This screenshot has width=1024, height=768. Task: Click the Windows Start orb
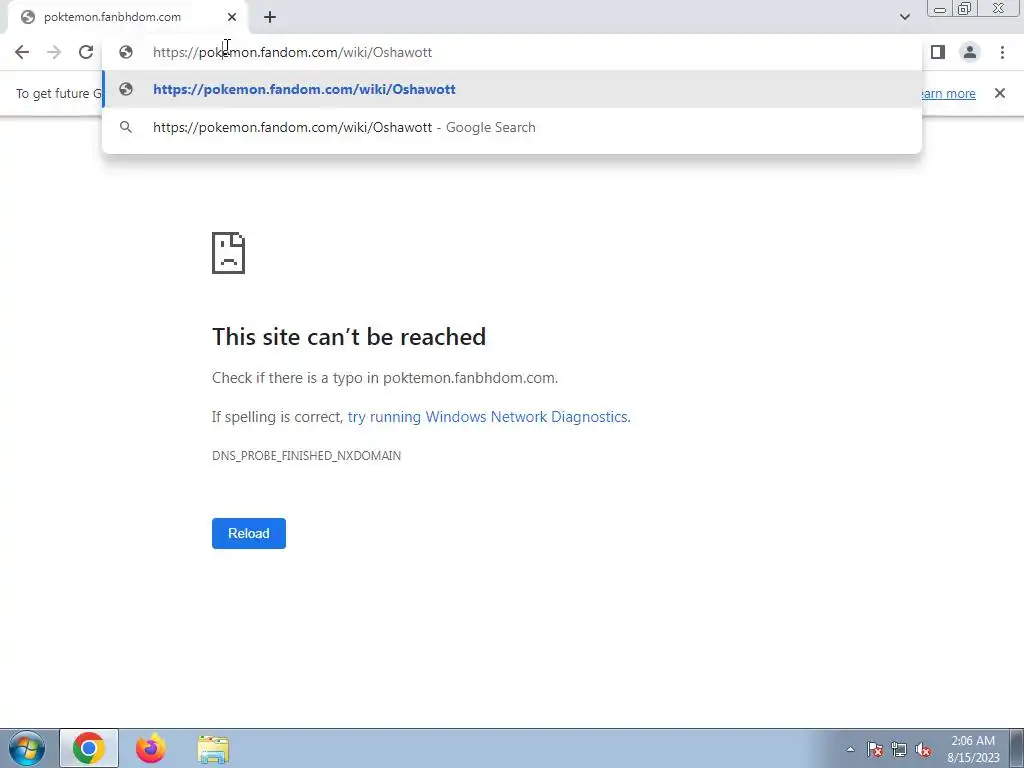click(27, 748)
